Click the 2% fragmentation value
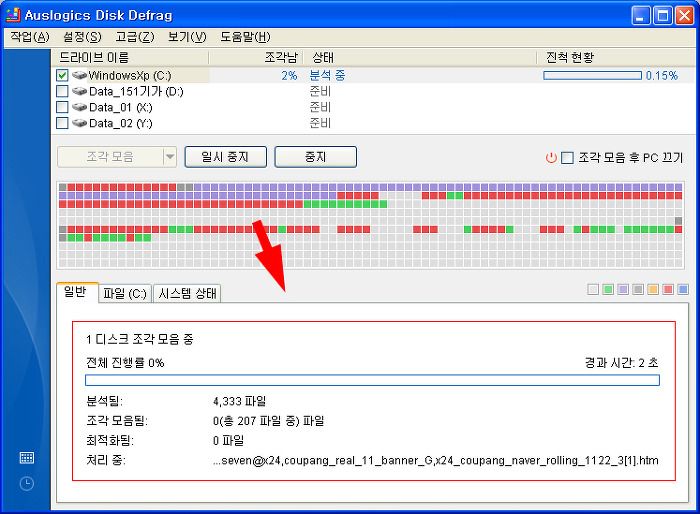Screen dimensions: 700x514 coord(289,75)
